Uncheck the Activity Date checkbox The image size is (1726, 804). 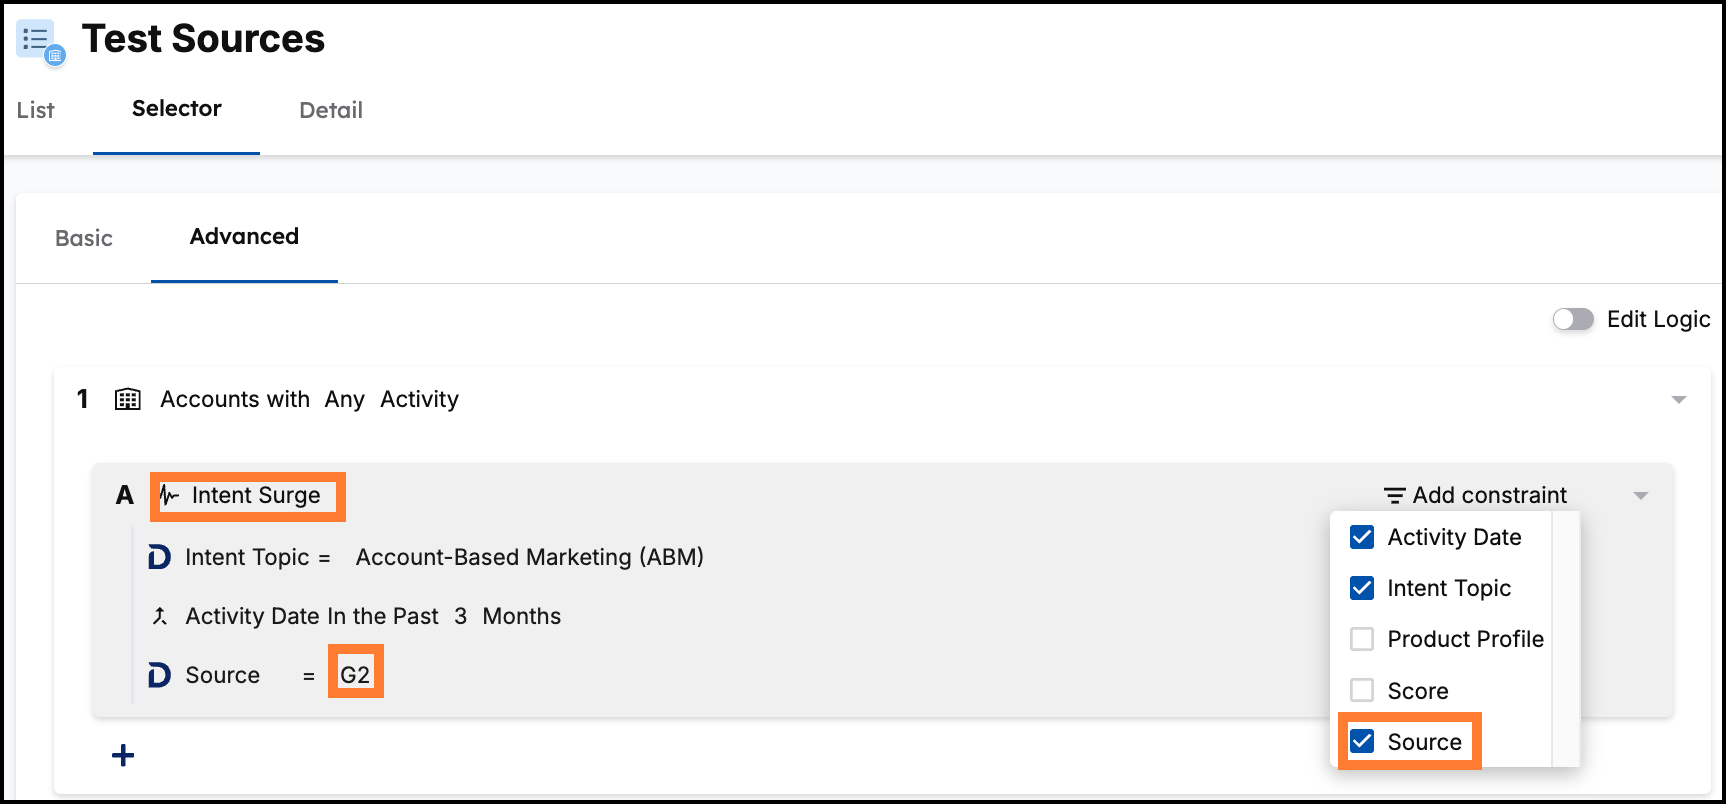[x=1362, y=537]
